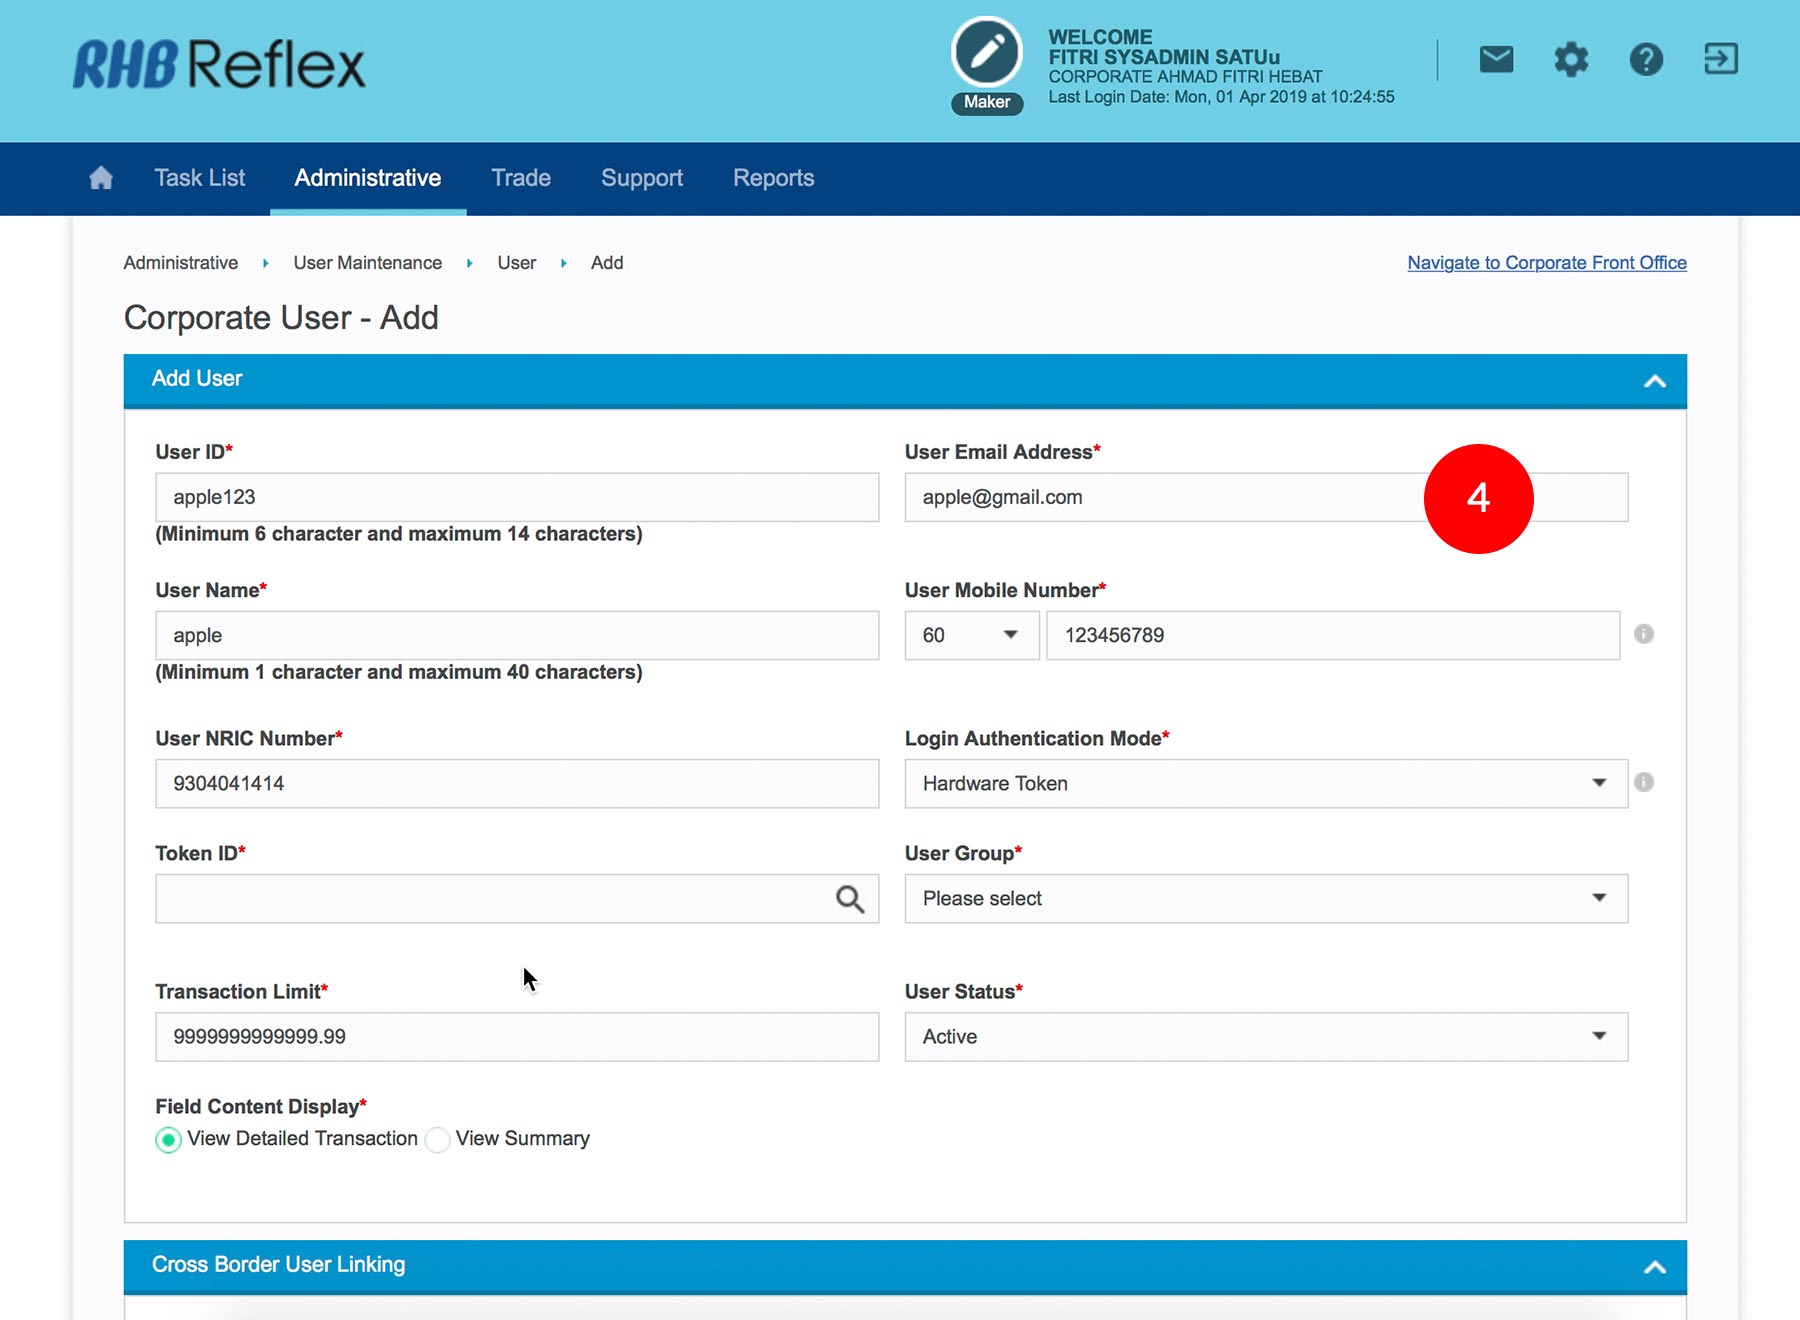Image resolution: width=1800 pixels, height=1320 pixels.
Task: Collapse the Add User section
Action: pyautogui.click(x=1655, y=380)
